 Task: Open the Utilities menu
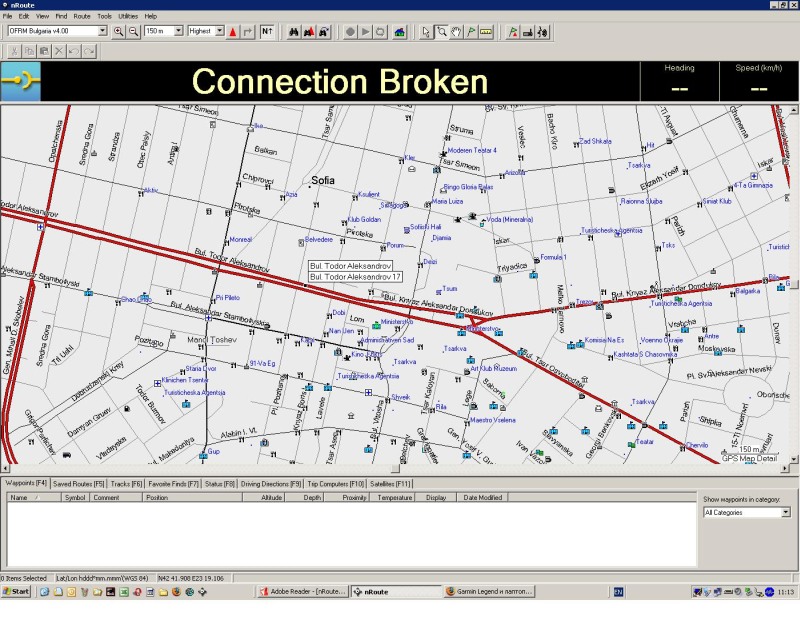pyautogui.click(x=128, y=16)
